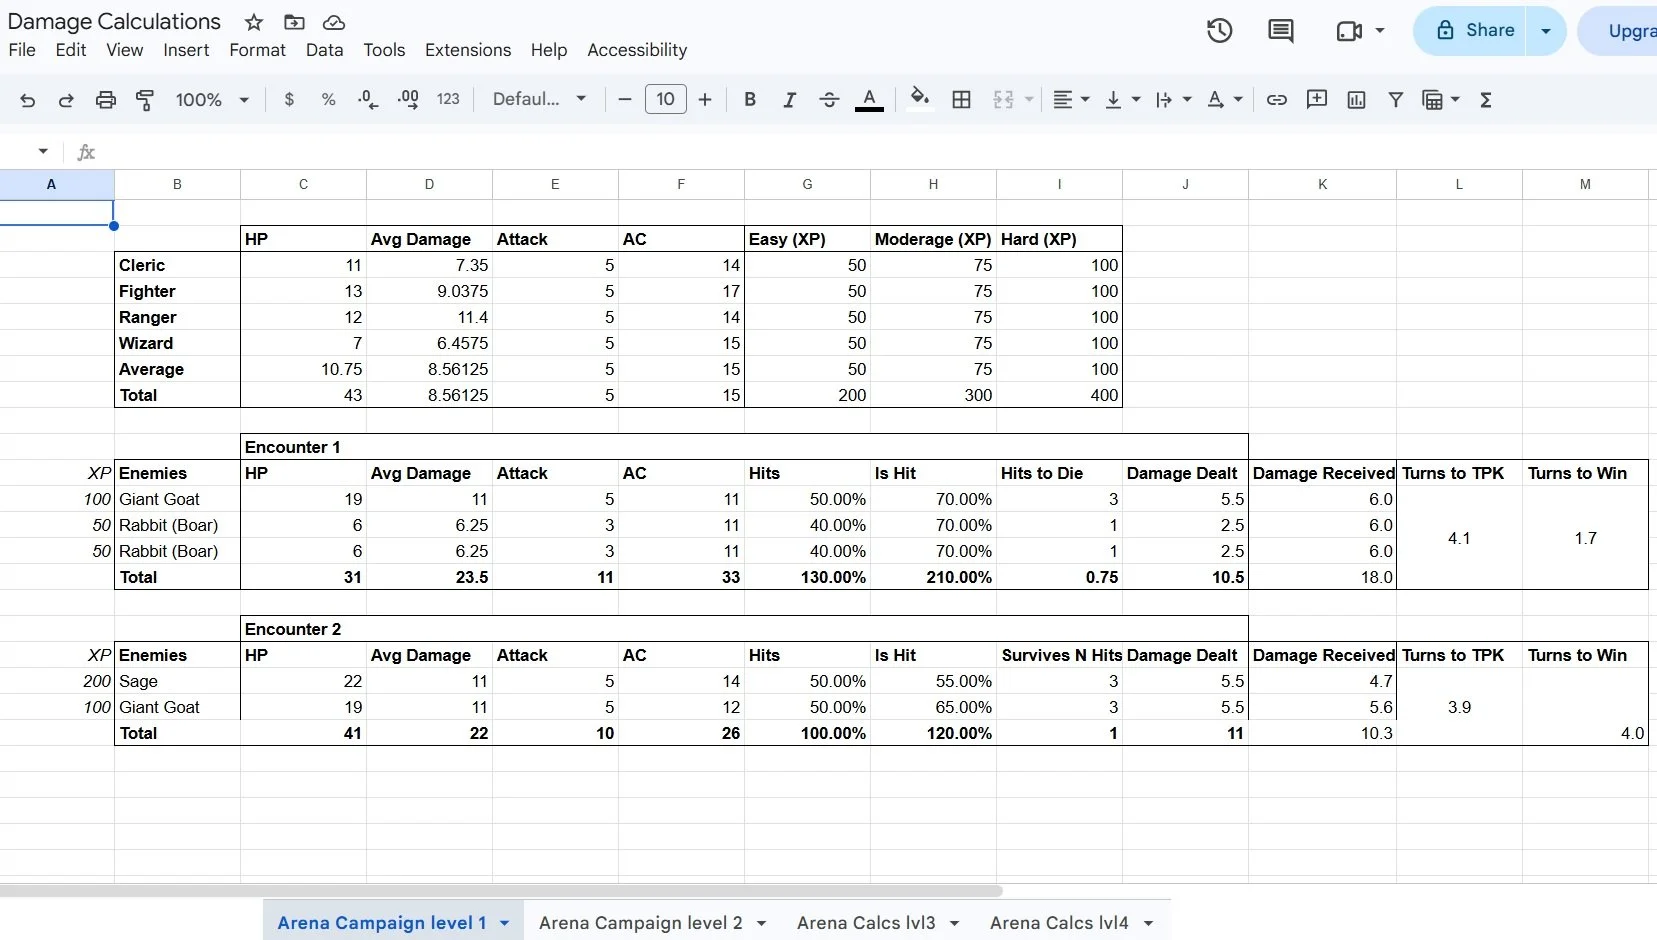Add comment icon in toolbar

click(x=1317, y=99)
